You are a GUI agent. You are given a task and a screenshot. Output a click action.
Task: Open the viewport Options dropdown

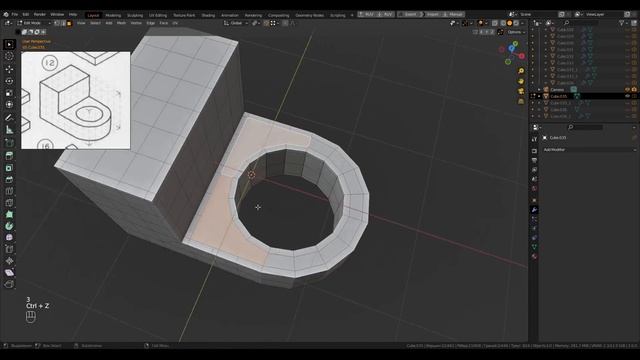[x=516, y=32]
